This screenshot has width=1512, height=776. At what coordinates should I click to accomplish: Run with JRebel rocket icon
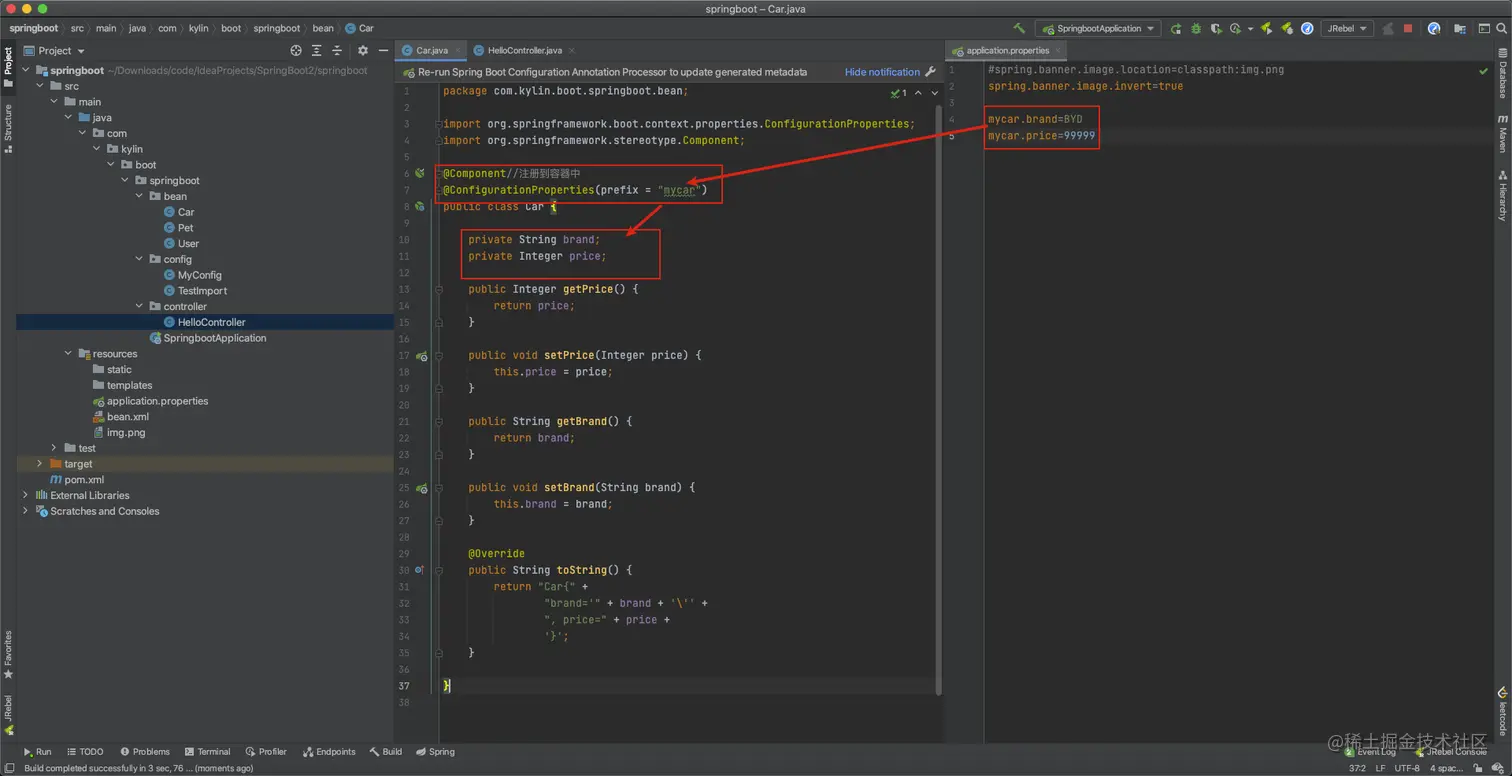pyautogui.click(x=1266, y=29)
